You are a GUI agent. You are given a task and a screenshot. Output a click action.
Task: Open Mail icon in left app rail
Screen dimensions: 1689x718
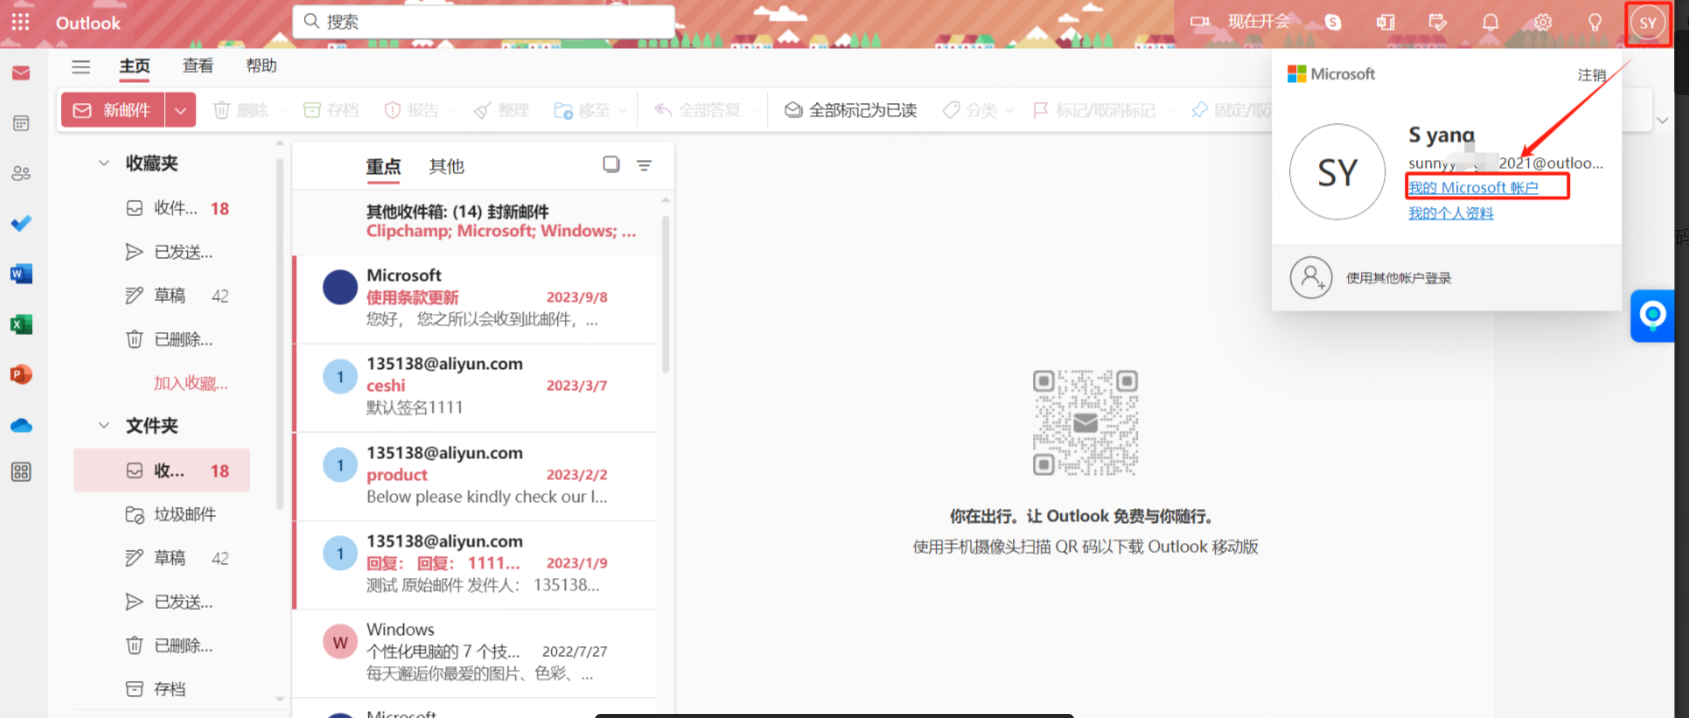click(21, 73)
